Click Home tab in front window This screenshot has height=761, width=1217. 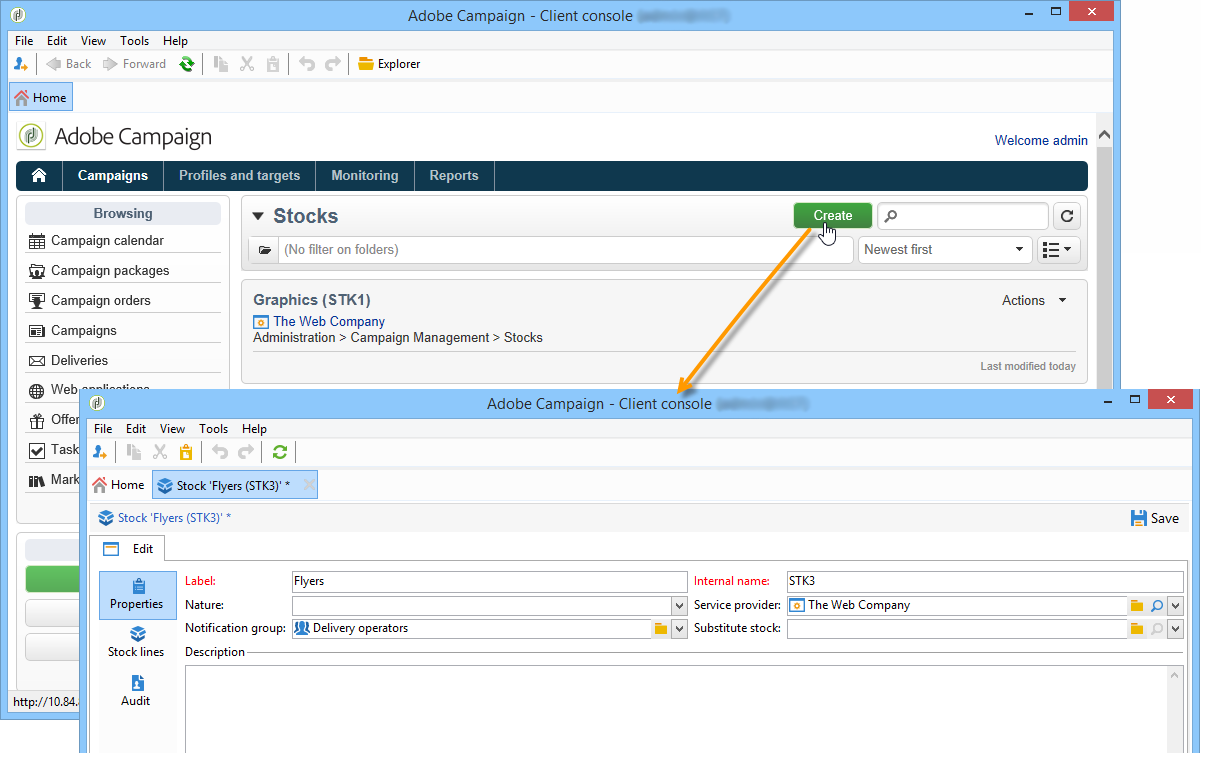[x=118, y=485]
